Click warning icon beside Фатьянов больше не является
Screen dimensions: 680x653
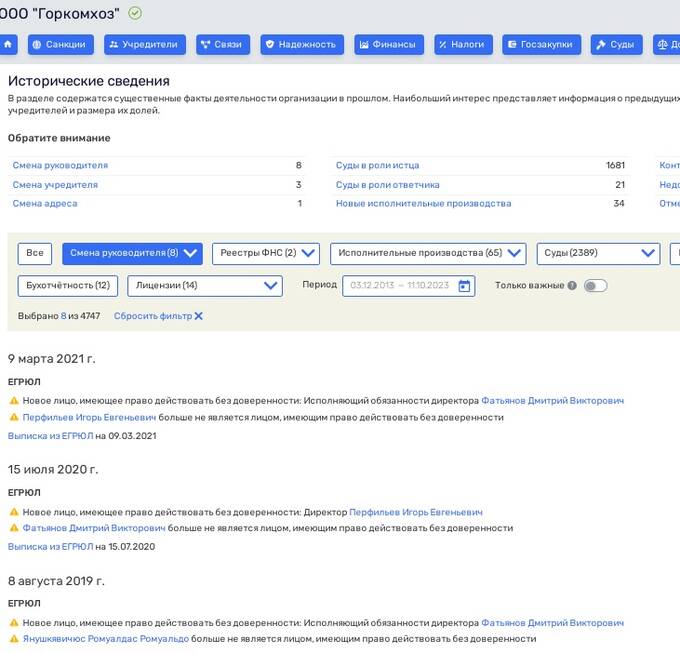[14, 528]
